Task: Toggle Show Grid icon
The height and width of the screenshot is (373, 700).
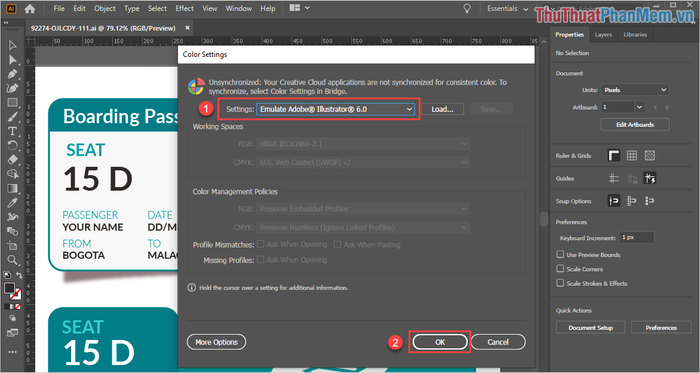Action: [632, 155]
